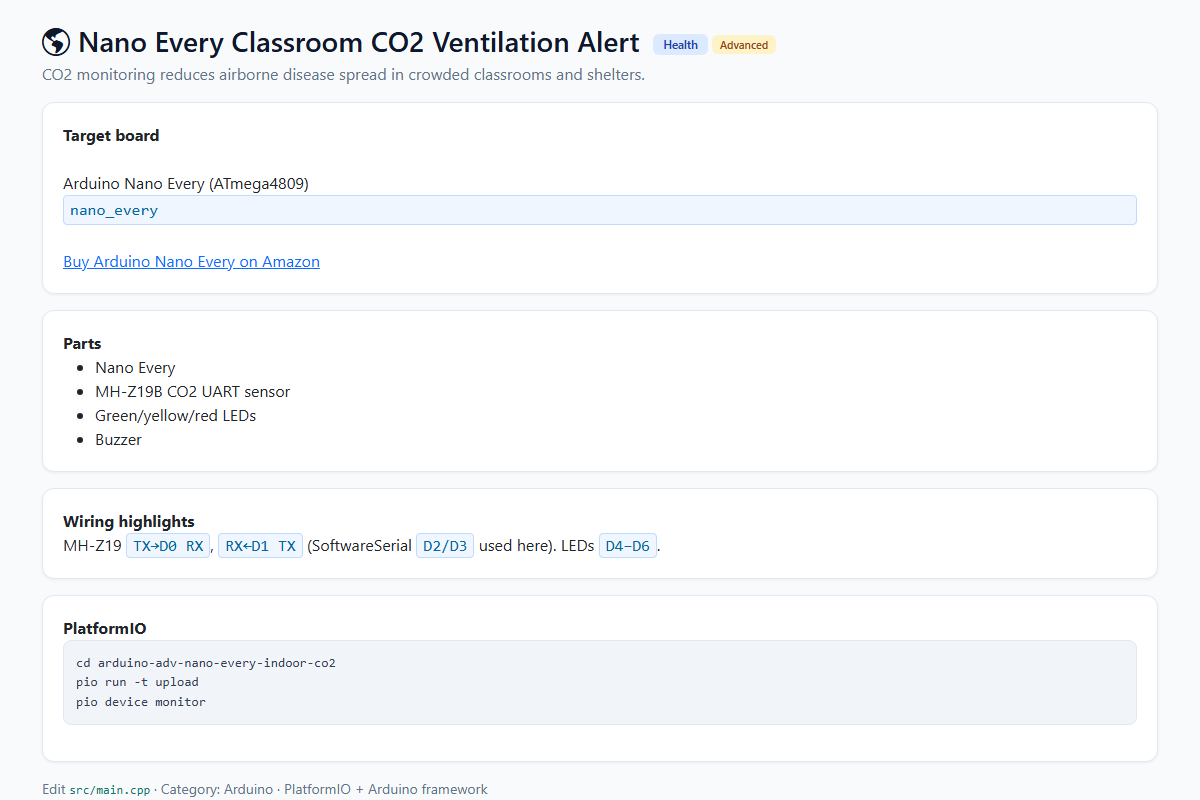The width and height of the screenshot is (1200, 800).
Task: Click the page title Nano Every Classroom CO2 Ventilation Alert
Action: pyautogui.click(x=359, y=43)
